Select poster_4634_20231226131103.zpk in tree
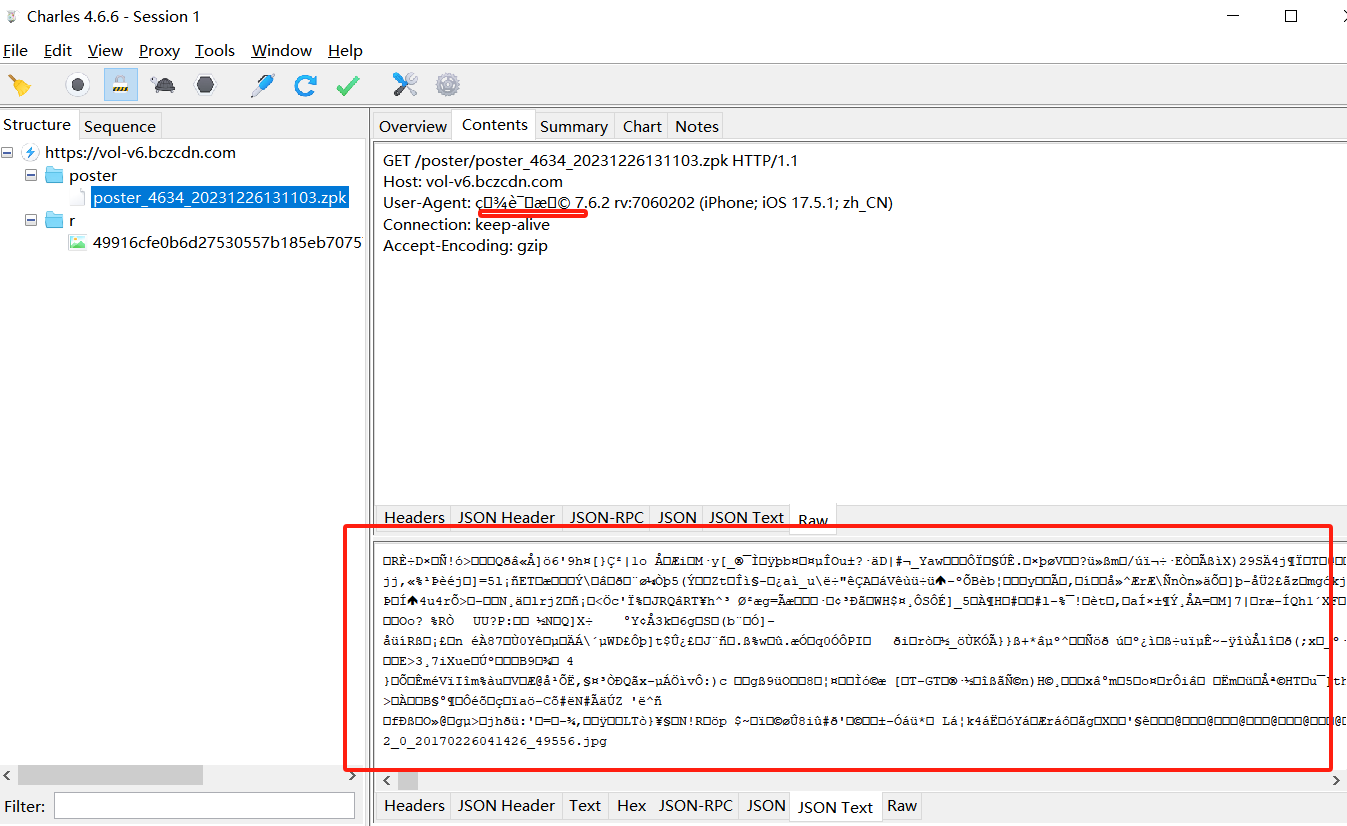1347x826 pixels. click(220, 198)
